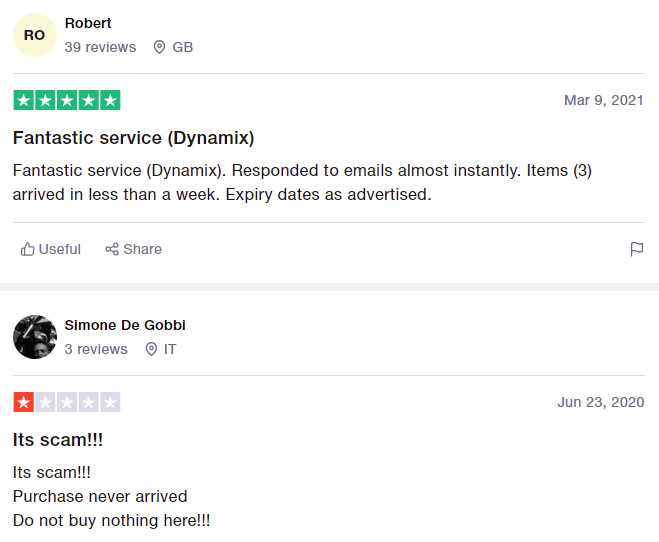Open Simone De Gobbi's name link

click(125, 325)
